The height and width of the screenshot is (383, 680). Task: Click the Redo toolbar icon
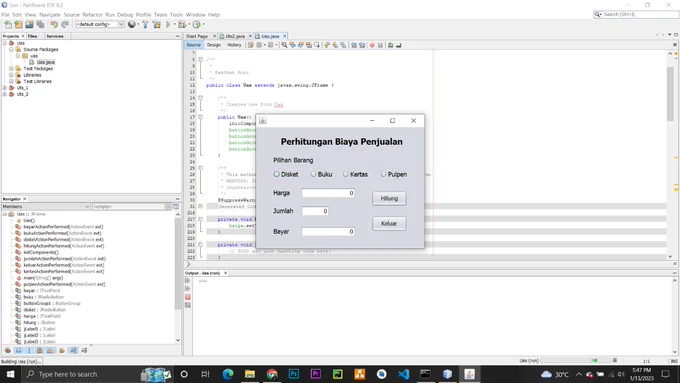click(x=65, y=24)
